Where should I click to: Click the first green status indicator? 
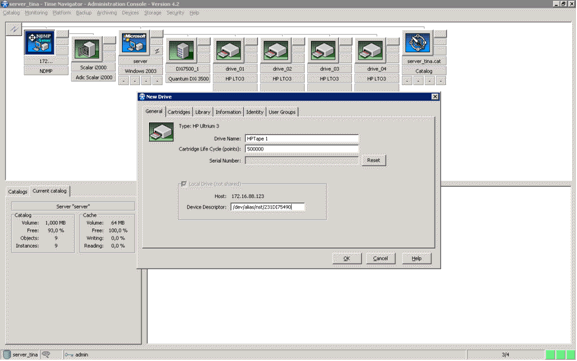[551, 355]
